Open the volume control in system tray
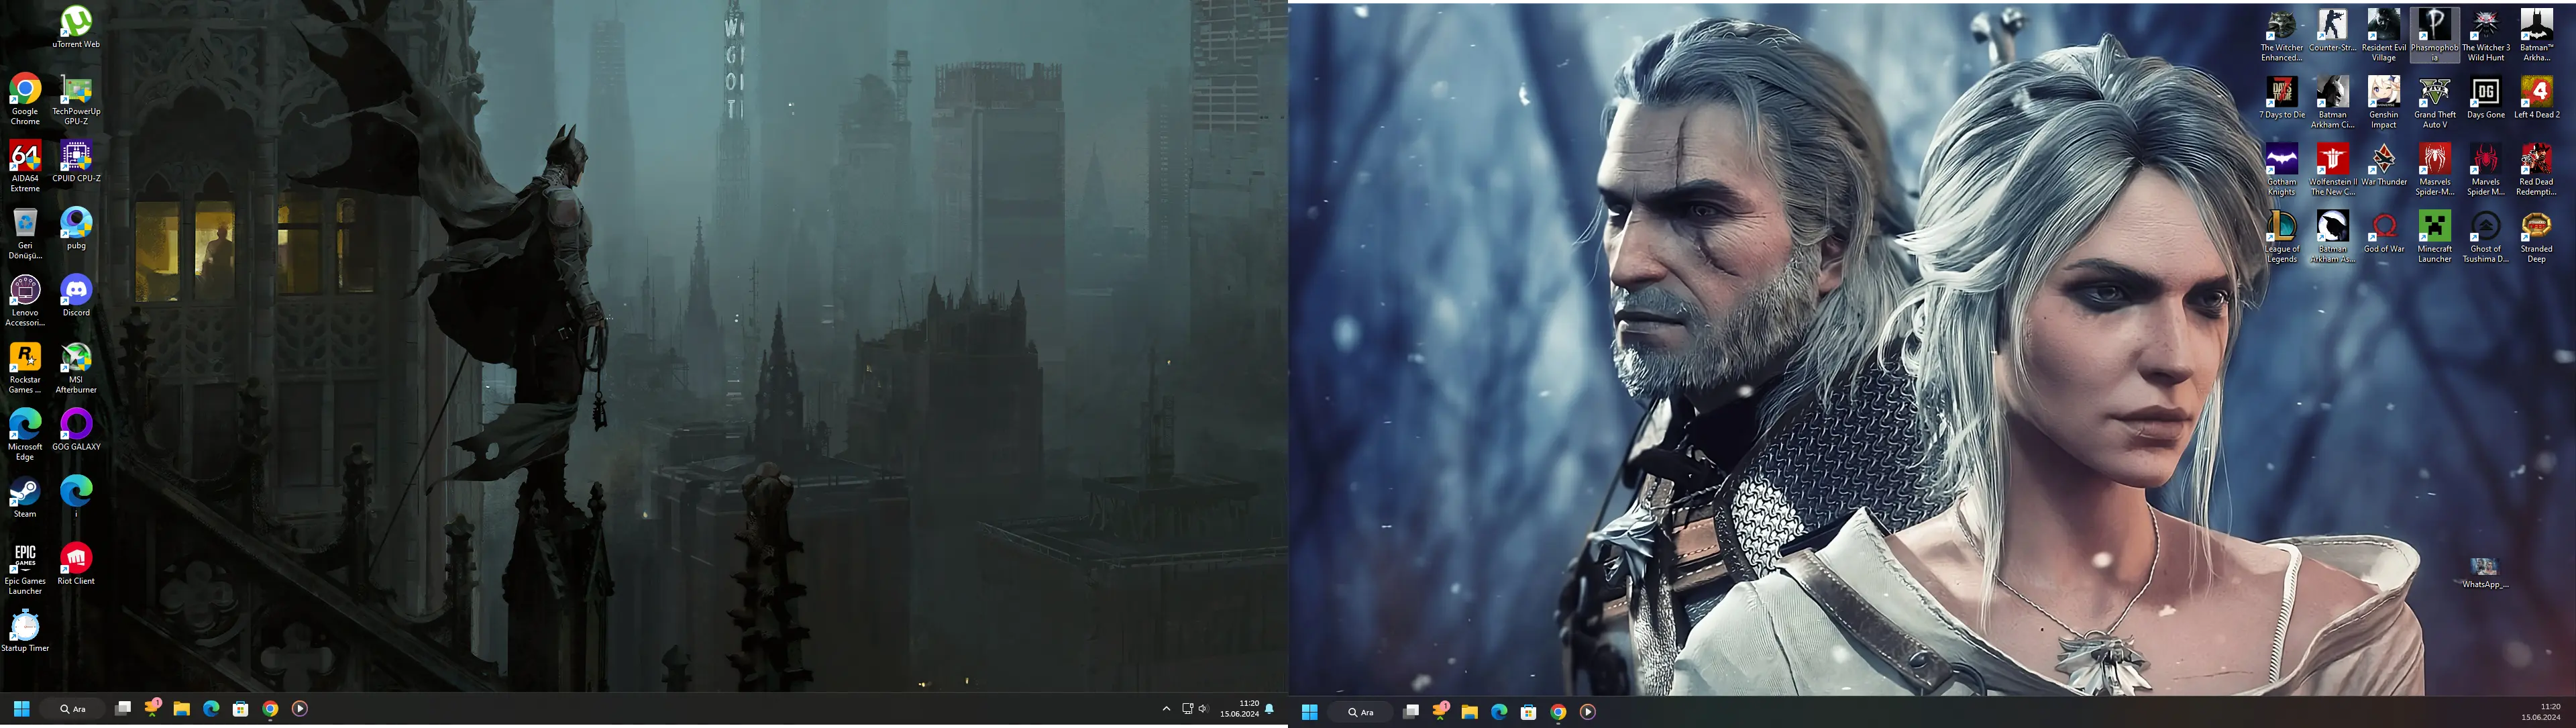The height and width of the screenshot is (728, 2576). 1203,709
